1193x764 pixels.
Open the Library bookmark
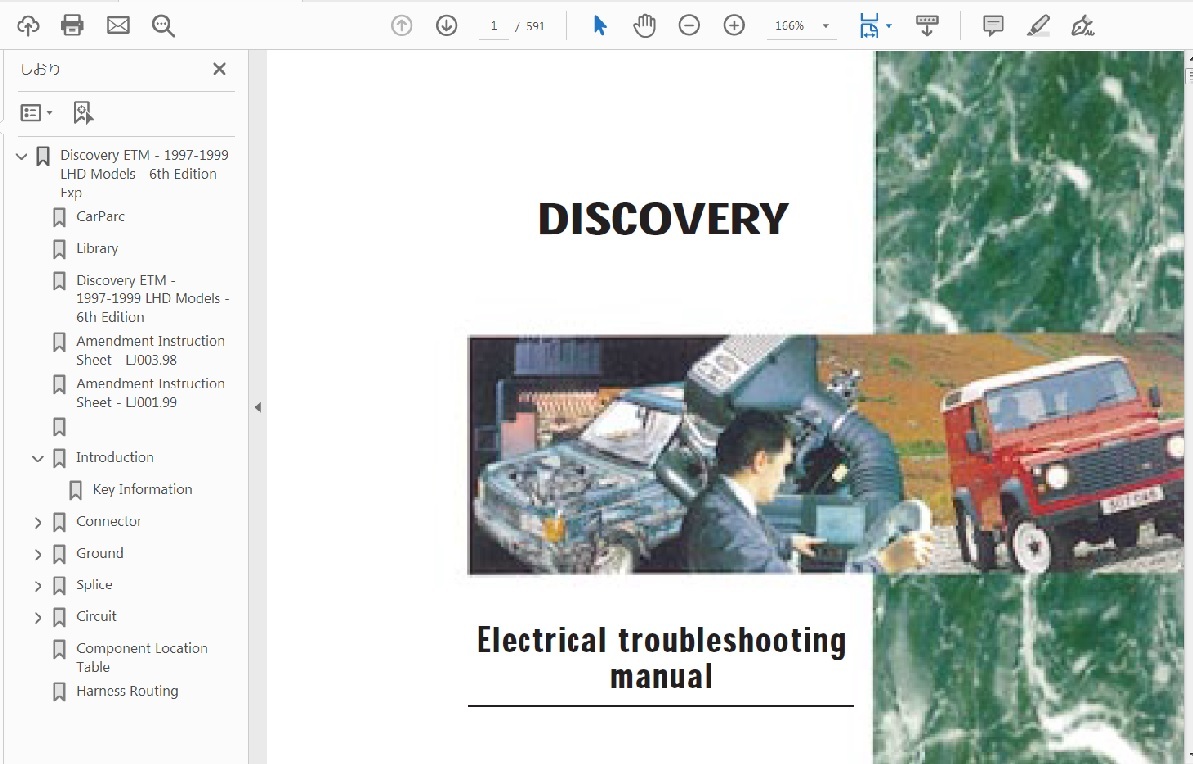(97, 248)
